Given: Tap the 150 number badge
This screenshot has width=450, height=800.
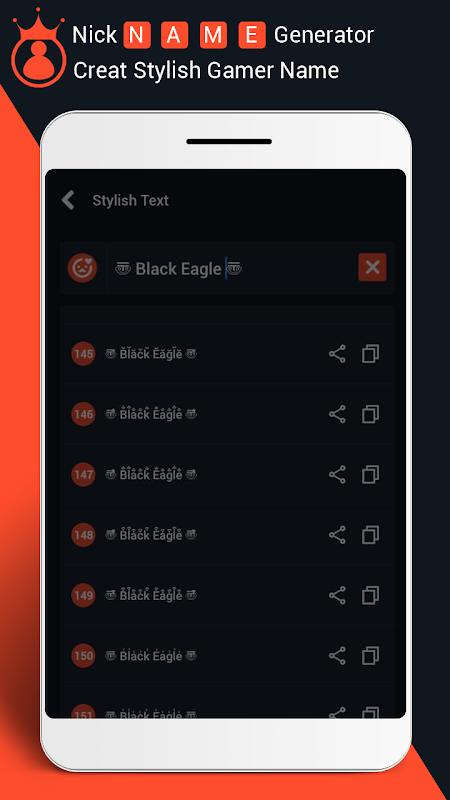Looking at the screenshot, I should coord(83,656).
